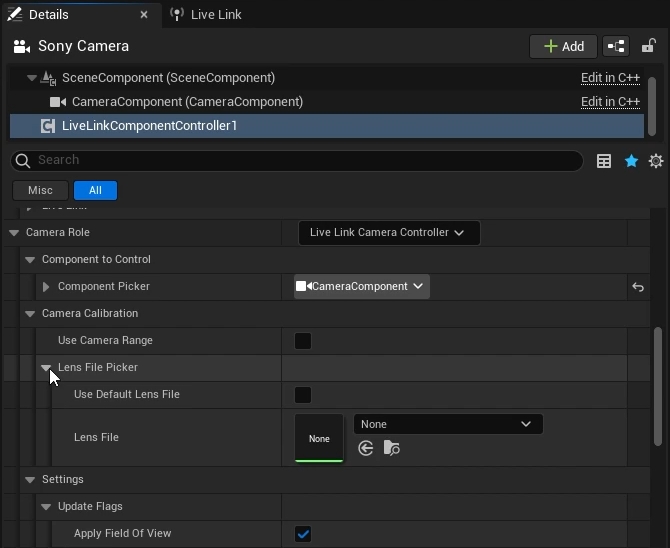Enable Use Camera Range checkbox
Screen dimensions: 670x548
303,341
